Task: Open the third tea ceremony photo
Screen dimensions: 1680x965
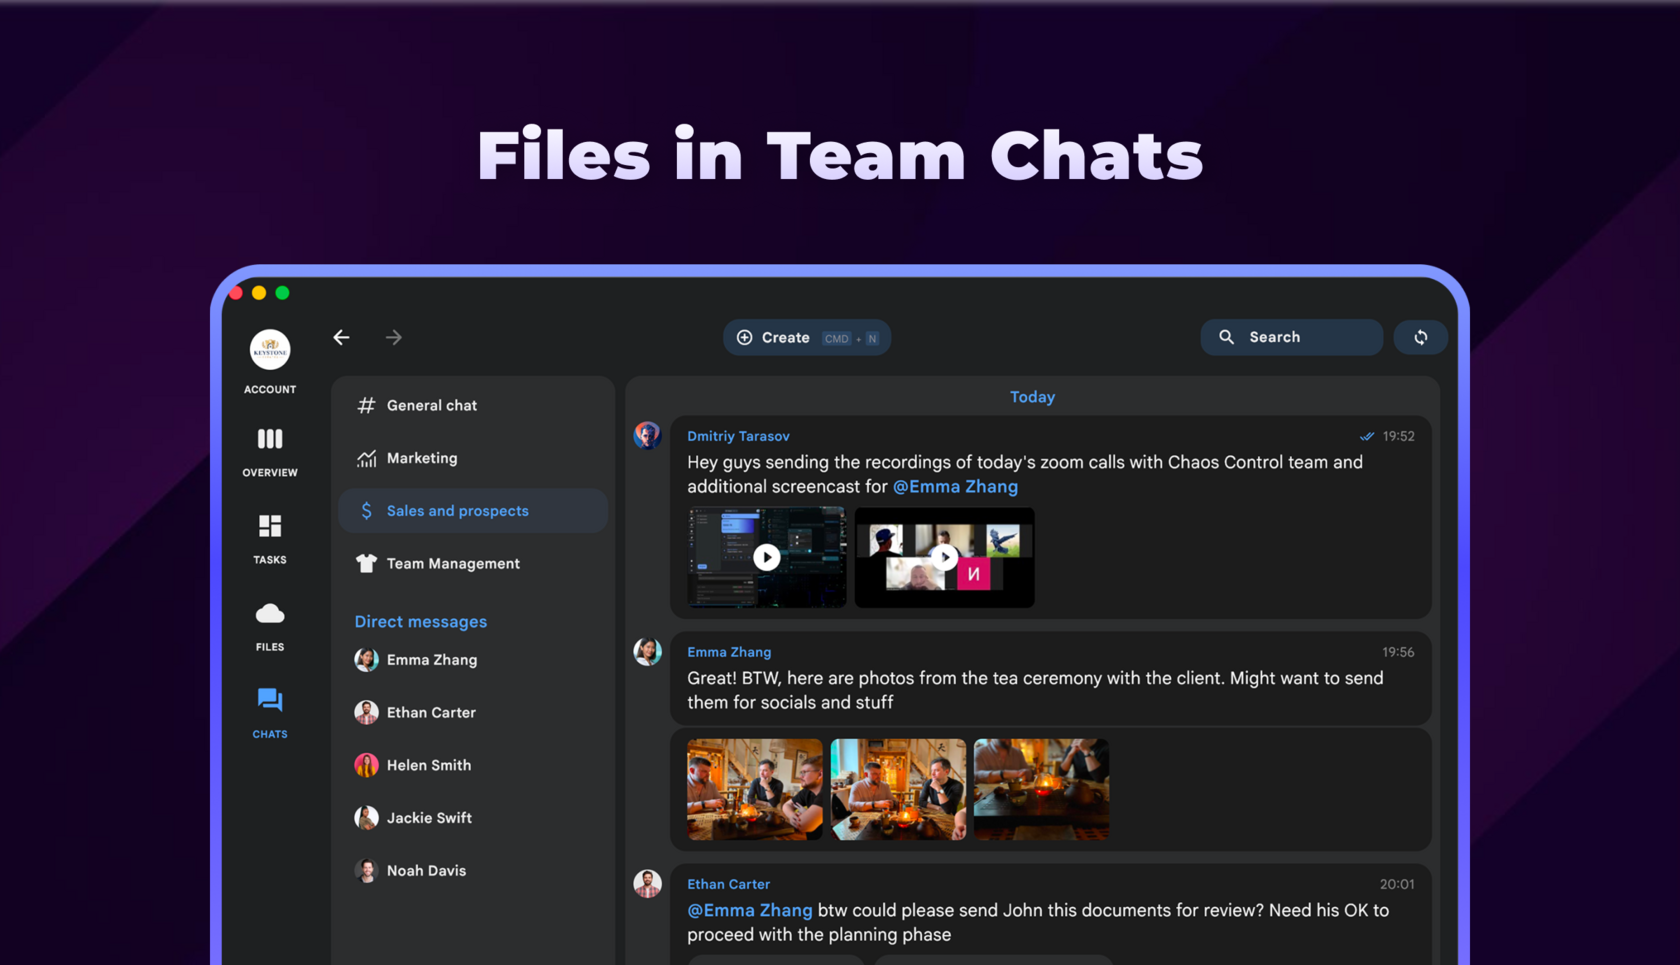Action: 1041,789
